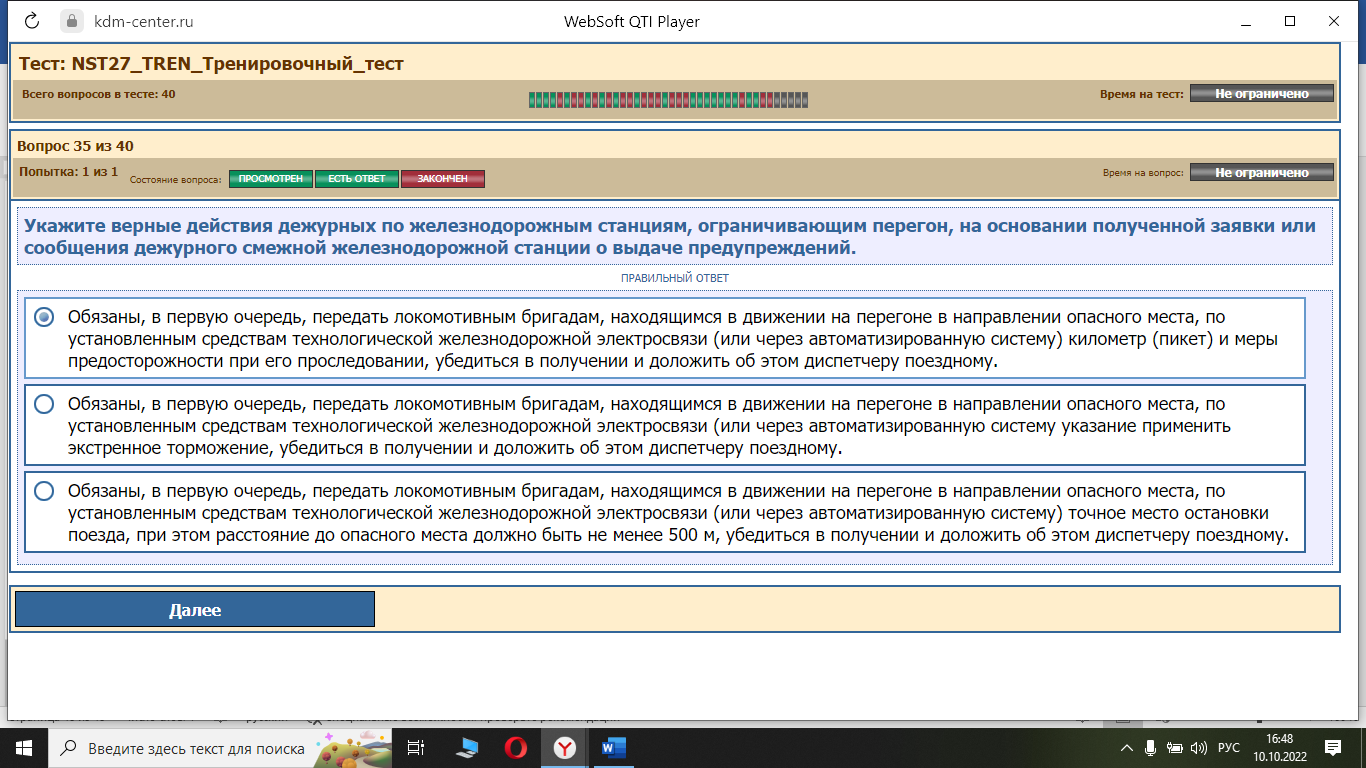Switch to Yandex Browser in taskbar
The image size is (1366, 768).
point(565,747)
